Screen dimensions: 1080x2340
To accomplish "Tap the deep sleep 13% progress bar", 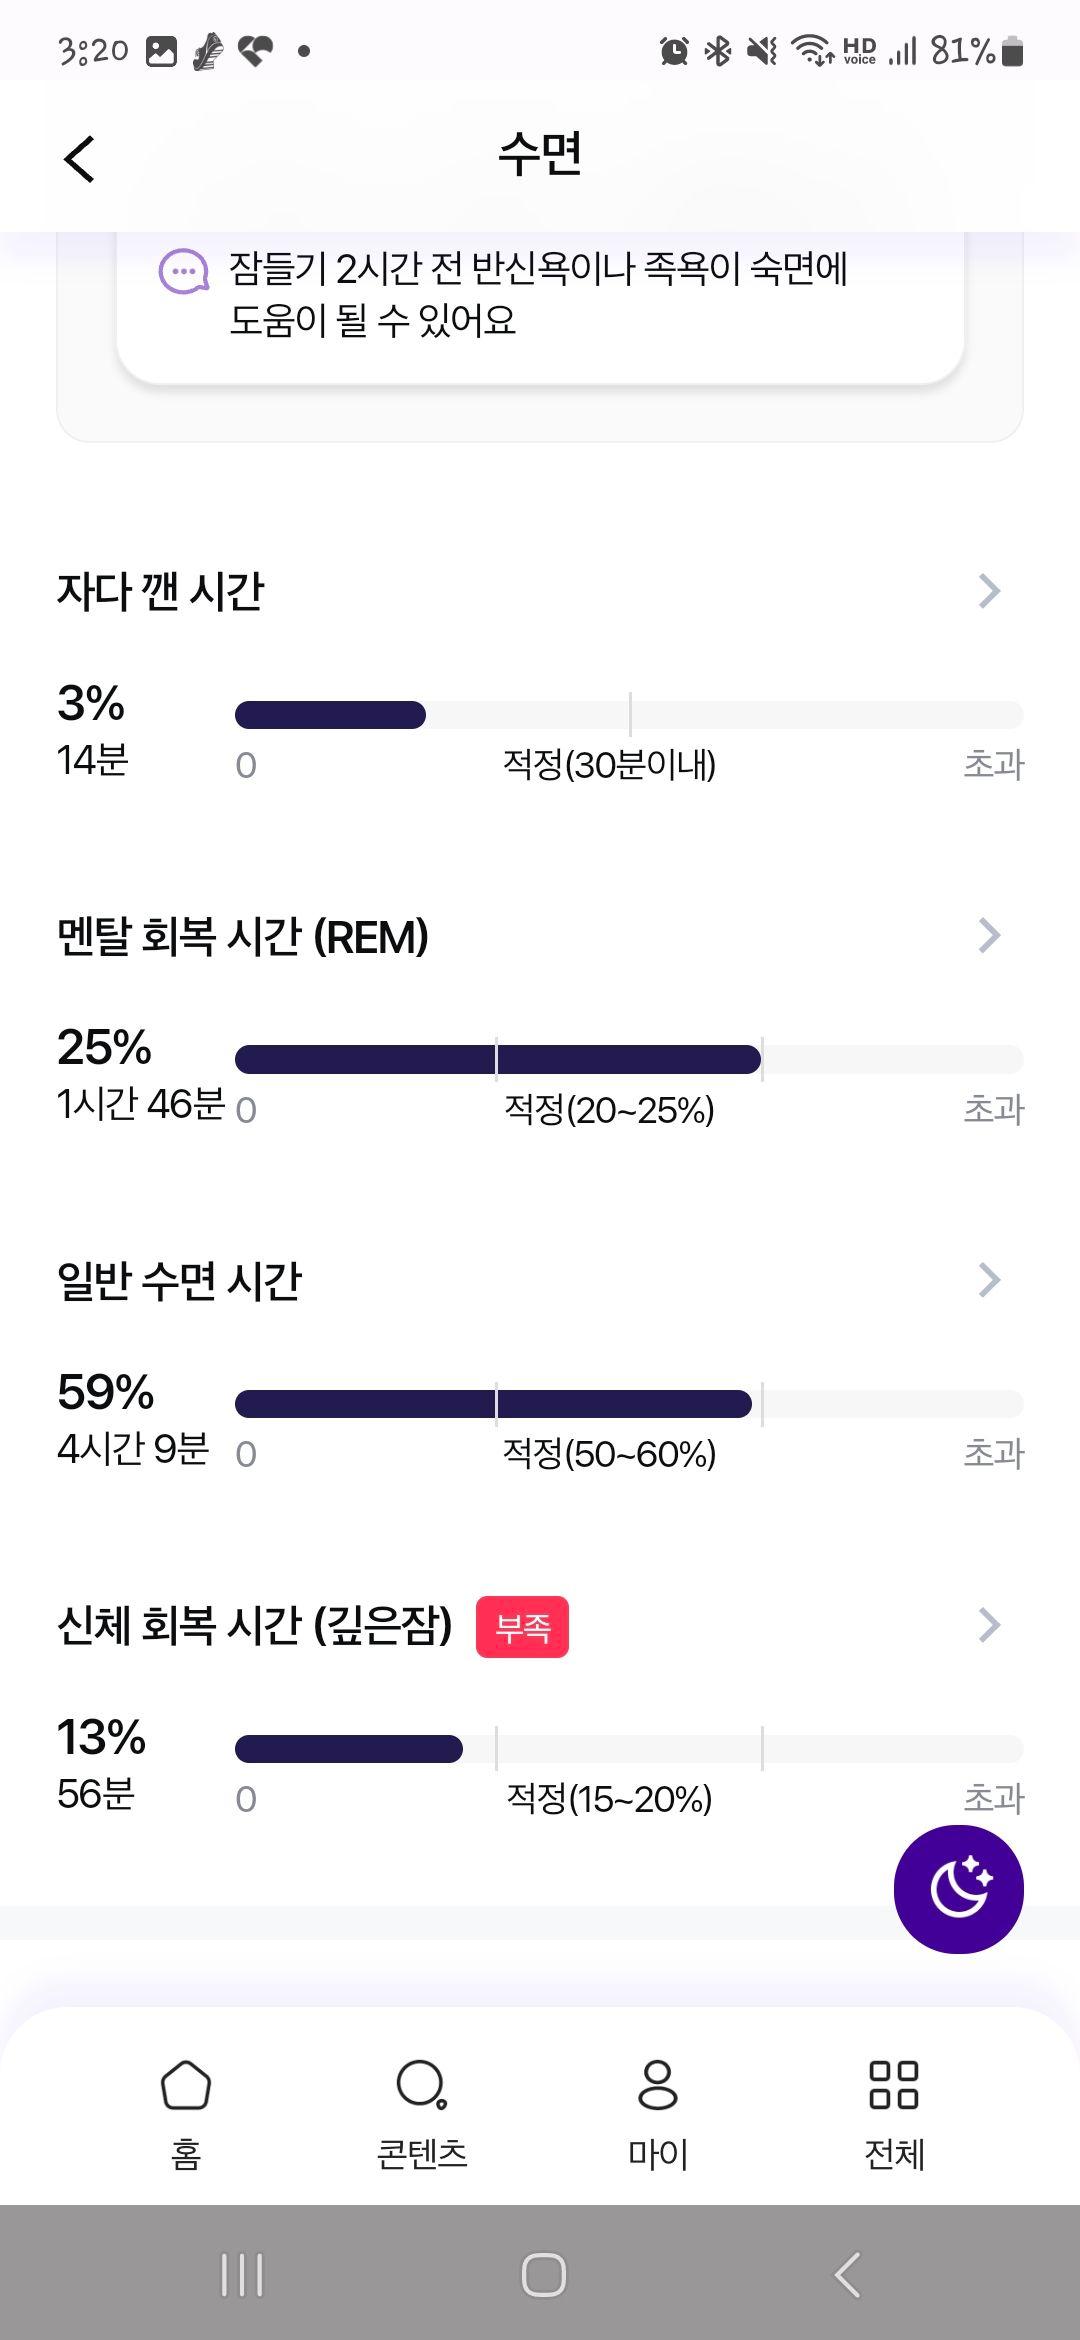I will point(629,1749).
